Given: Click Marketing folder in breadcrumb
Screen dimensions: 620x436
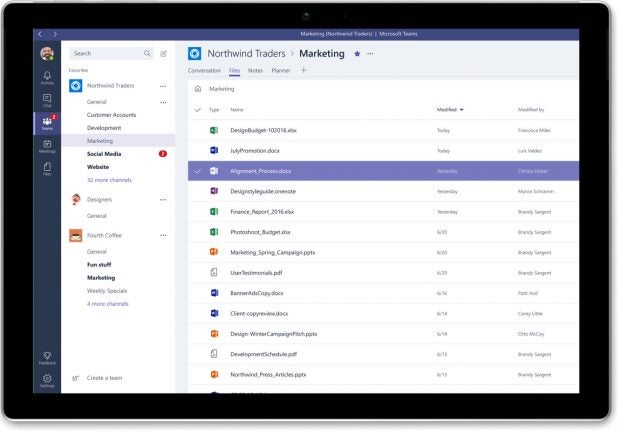Looking at the screenshot, I should (222, 89).
